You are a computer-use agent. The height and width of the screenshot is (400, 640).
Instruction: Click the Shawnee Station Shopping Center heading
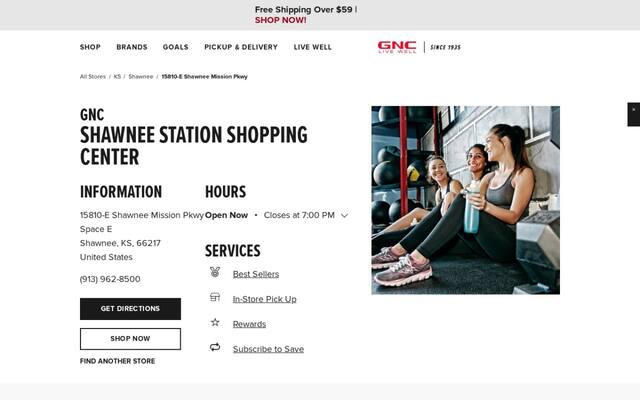tap(194, 146)
